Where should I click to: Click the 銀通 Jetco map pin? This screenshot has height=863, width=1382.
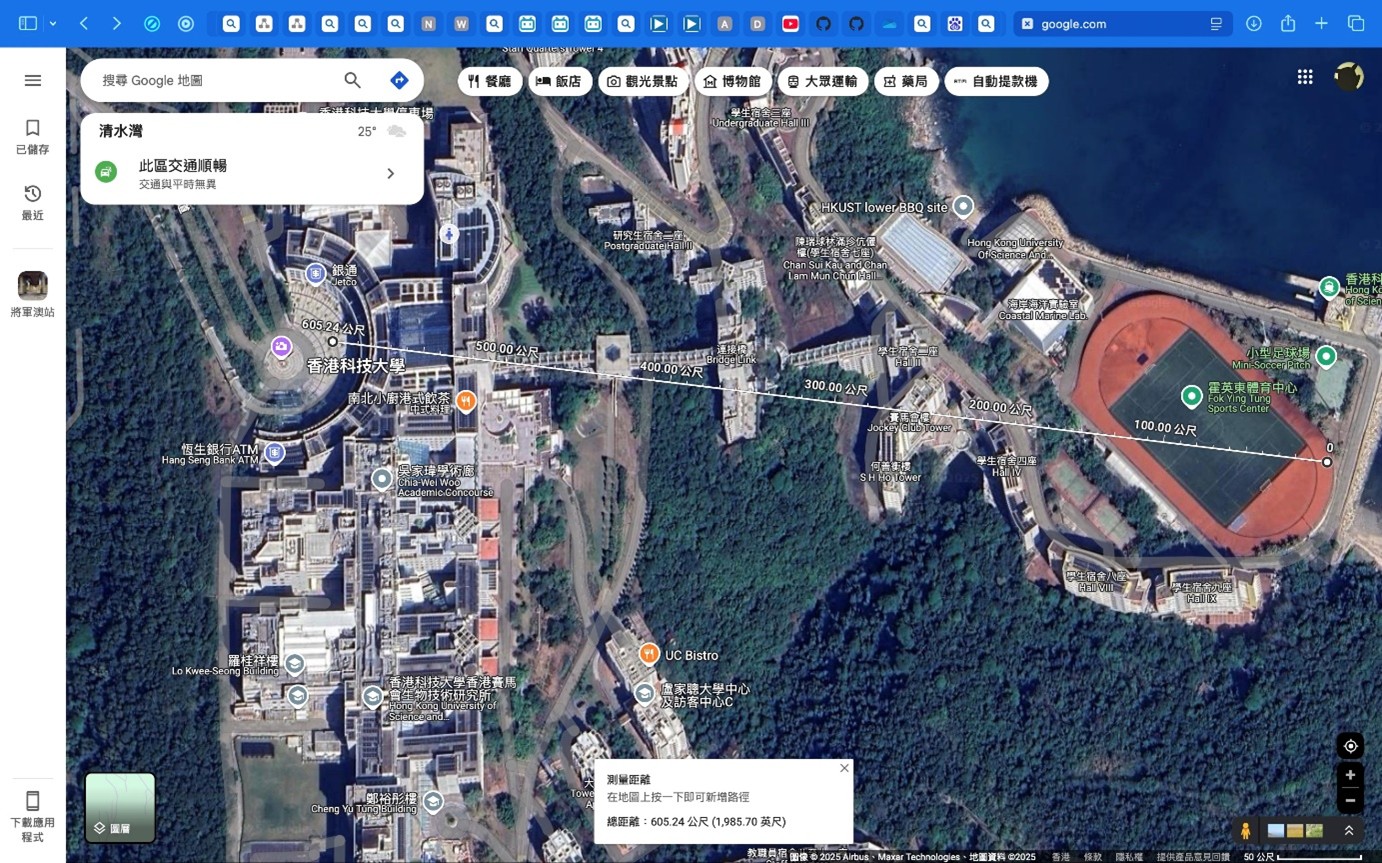coord(316,273)
